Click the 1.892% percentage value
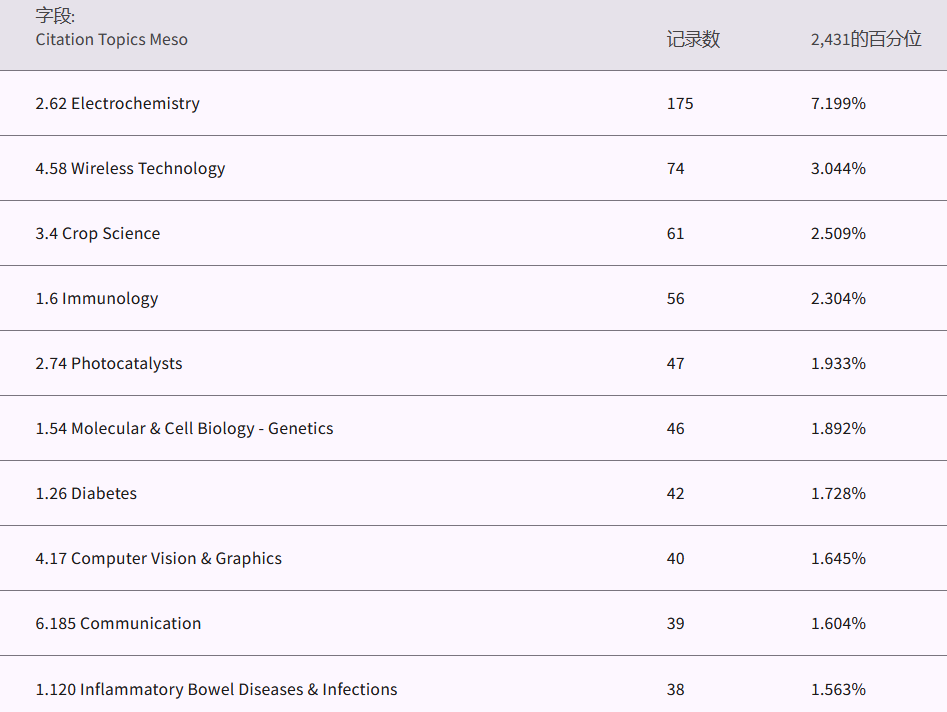947x712 pixels. pos(838,428)
